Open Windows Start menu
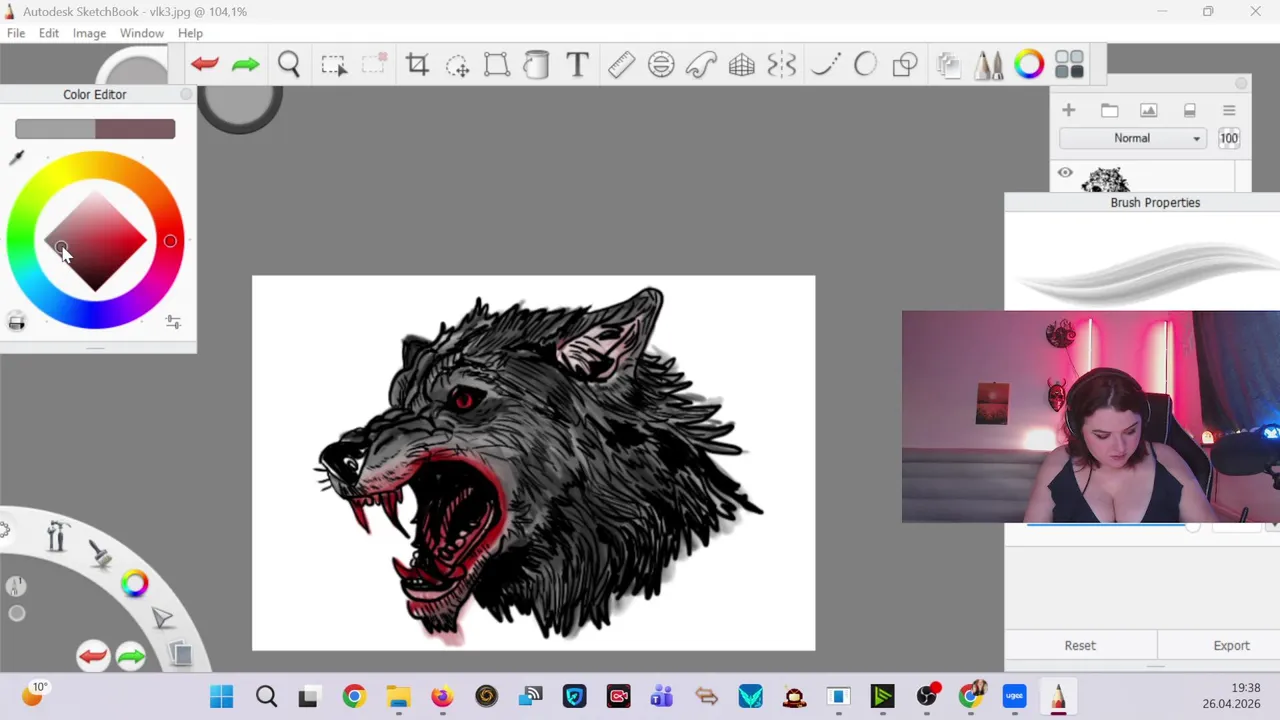The height and width of the screenshot is (720, 1280). pos(222,696)
